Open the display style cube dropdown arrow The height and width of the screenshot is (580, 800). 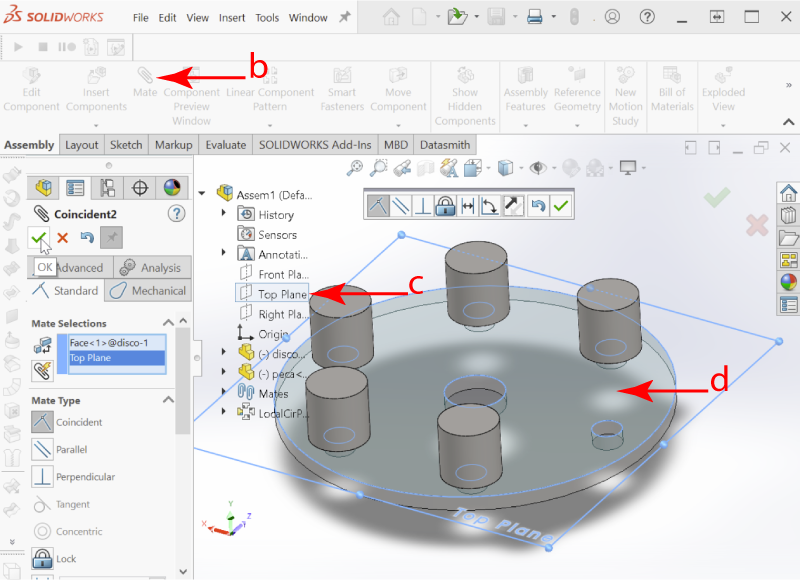coord(521,168)
